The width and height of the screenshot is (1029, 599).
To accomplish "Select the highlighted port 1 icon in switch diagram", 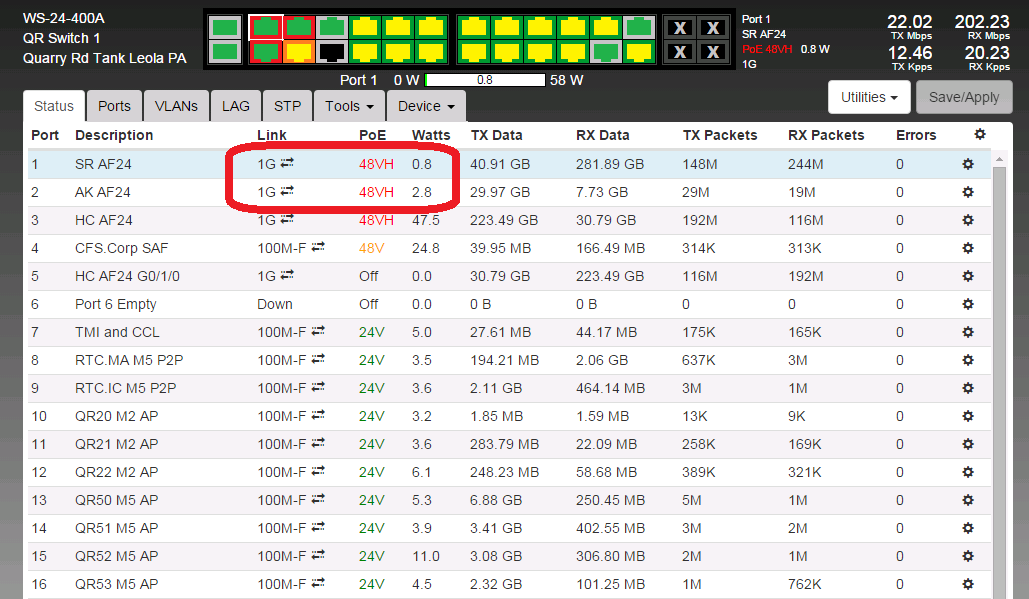I will (x=265, y=27).
